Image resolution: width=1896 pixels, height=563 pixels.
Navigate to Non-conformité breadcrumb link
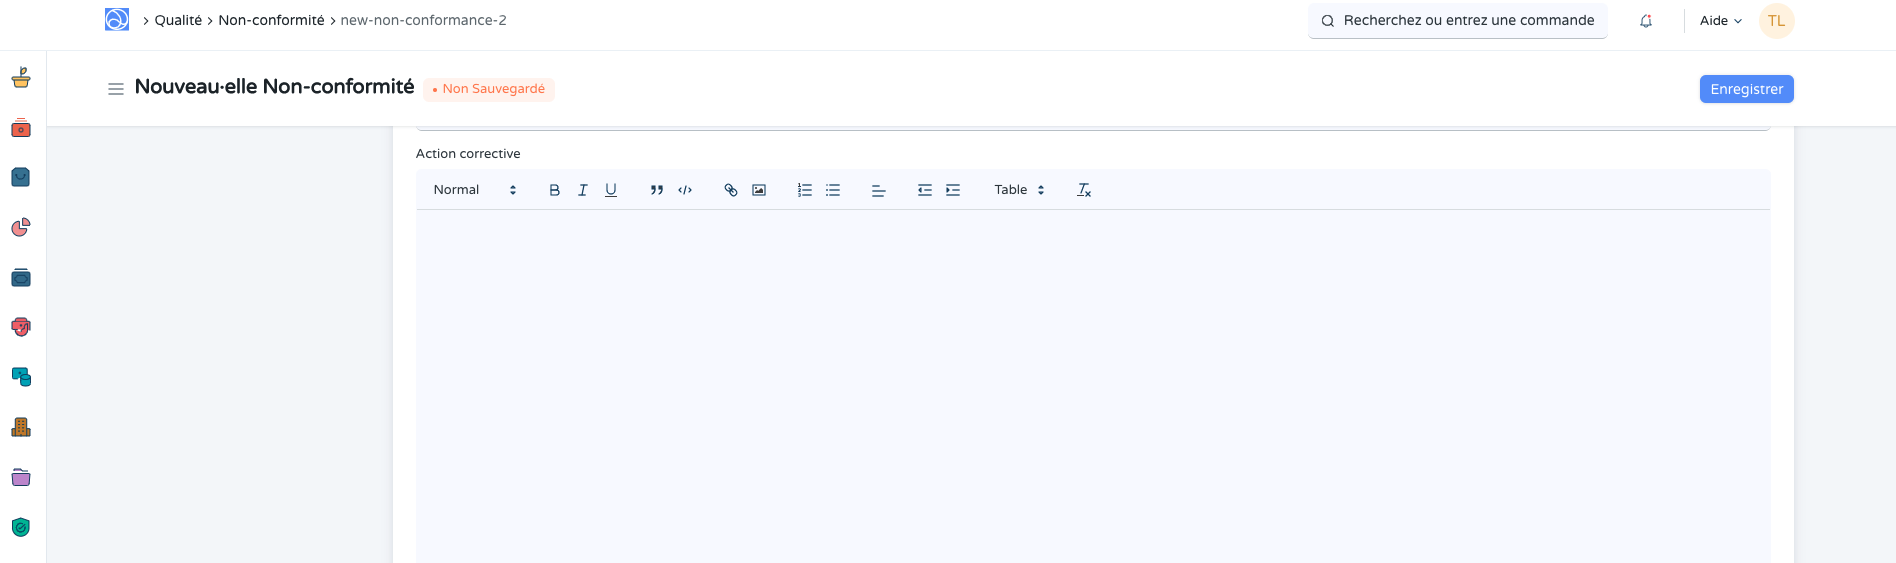click(x=271, y=21)
